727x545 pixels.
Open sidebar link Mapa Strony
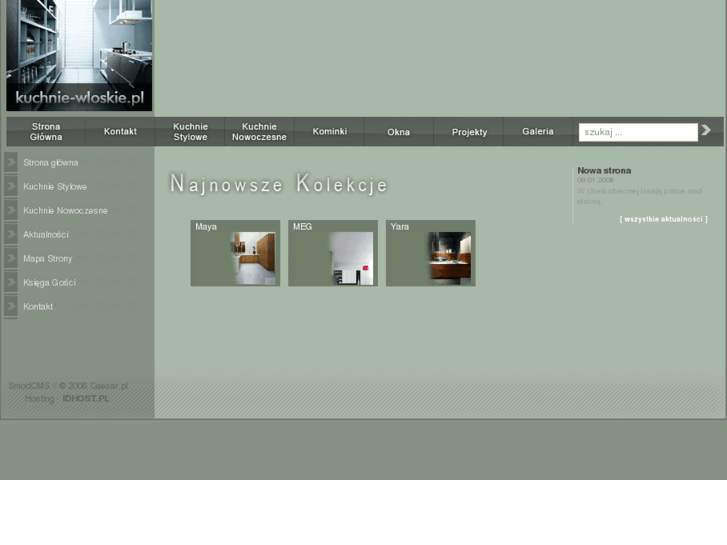(48, 259)
